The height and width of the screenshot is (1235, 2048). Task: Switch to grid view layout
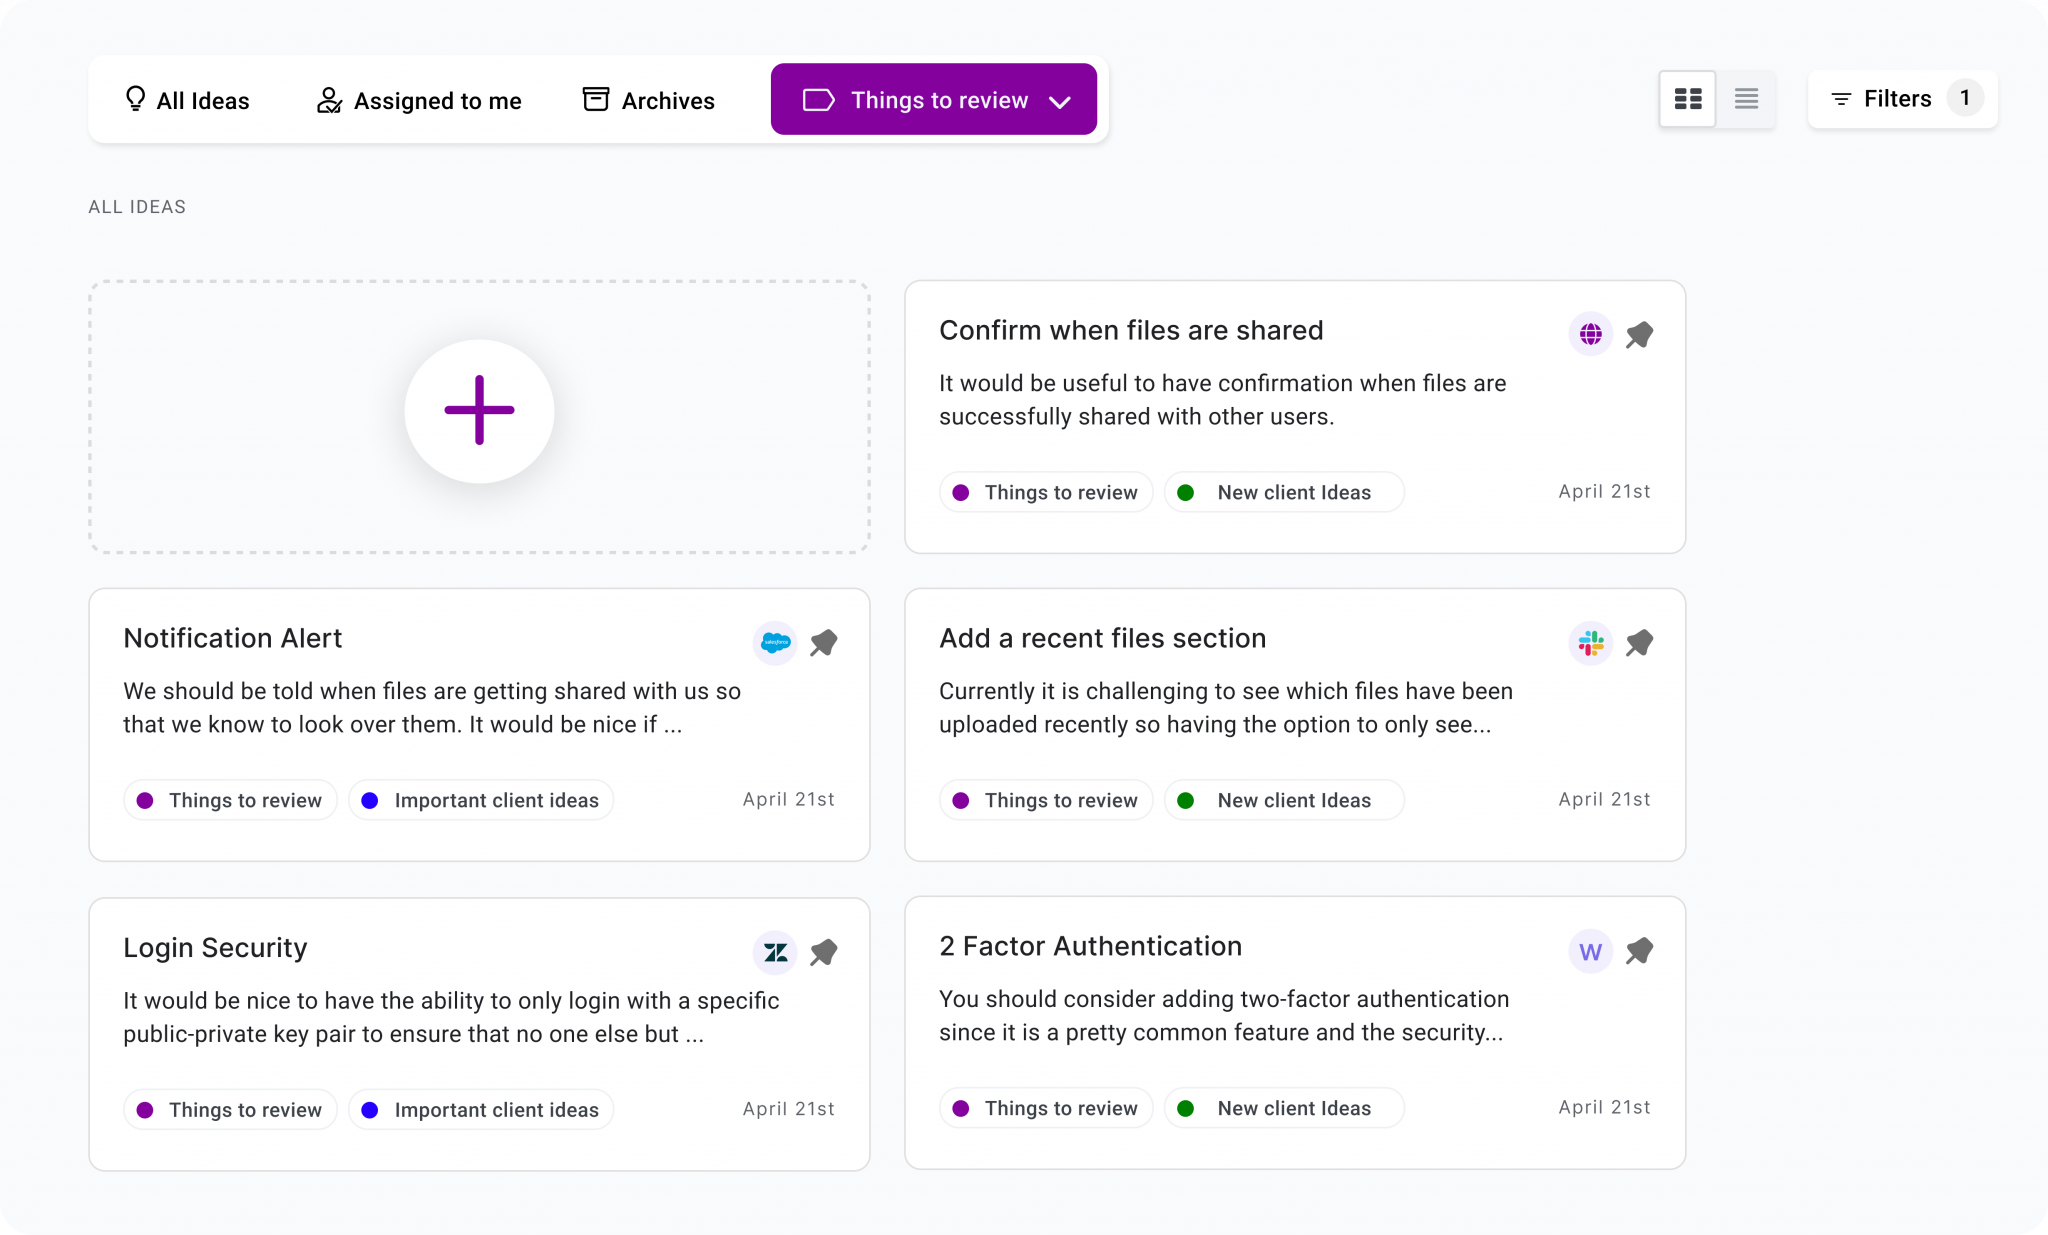(1688, 99)
